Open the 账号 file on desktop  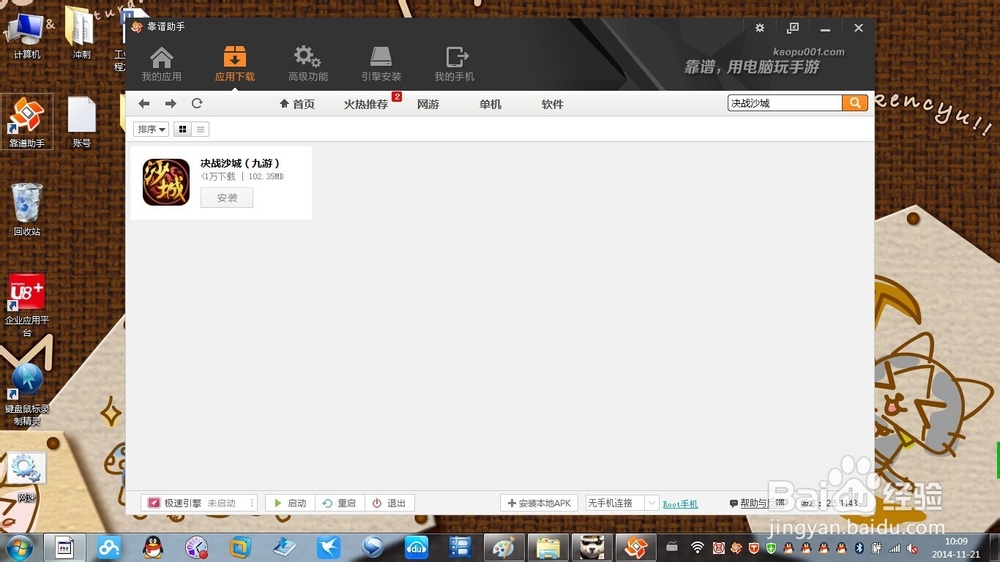(81, 122)
